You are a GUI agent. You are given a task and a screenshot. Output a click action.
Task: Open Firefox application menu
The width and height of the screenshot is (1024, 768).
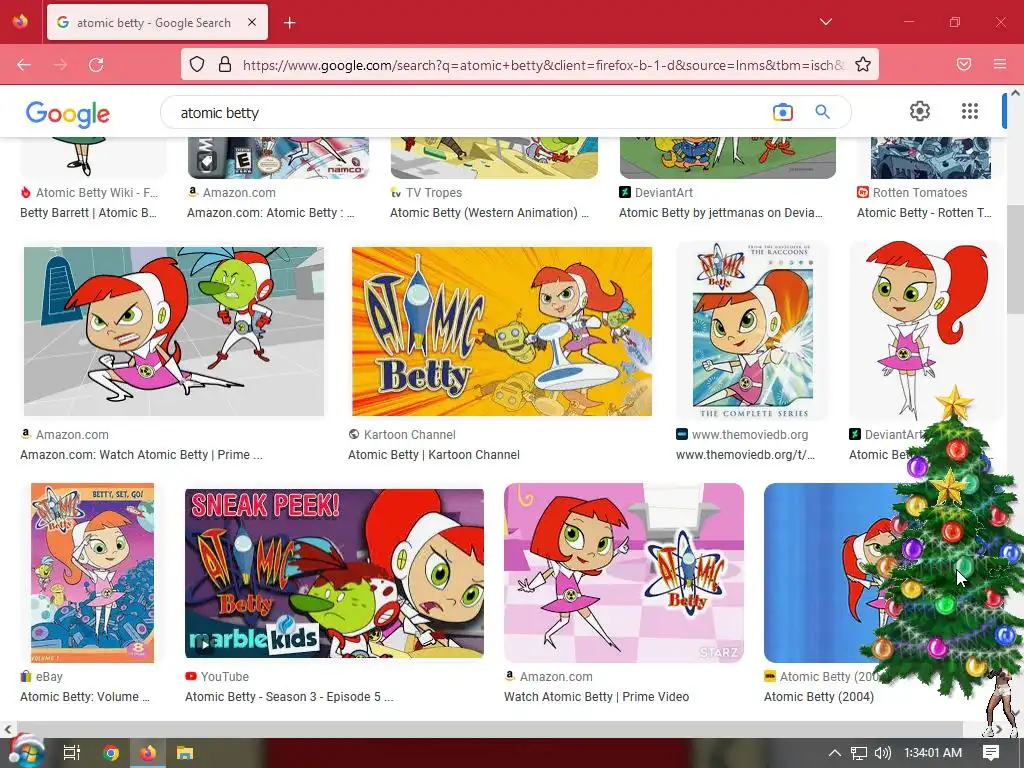pyautogui.click(x=1000, y=65)
